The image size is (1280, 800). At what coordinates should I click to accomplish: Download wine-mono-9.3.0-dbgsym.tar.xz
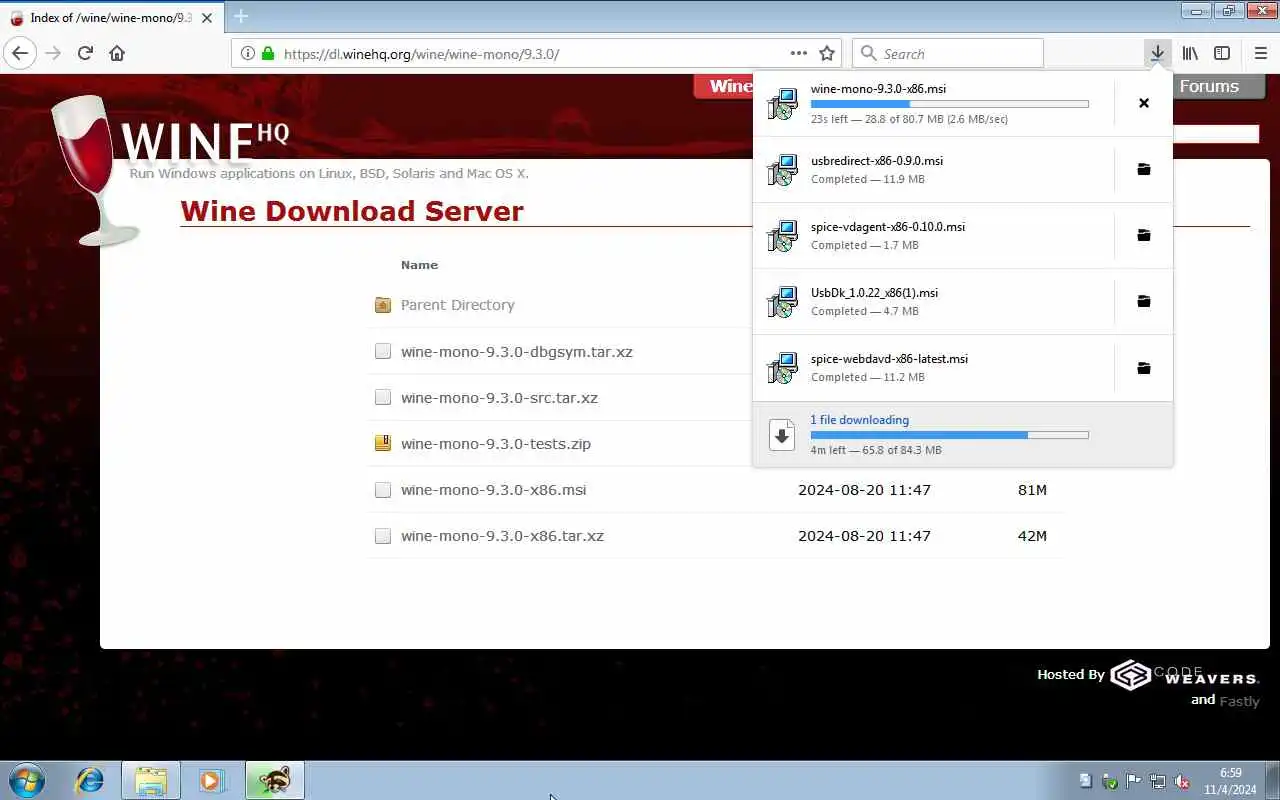516,352
